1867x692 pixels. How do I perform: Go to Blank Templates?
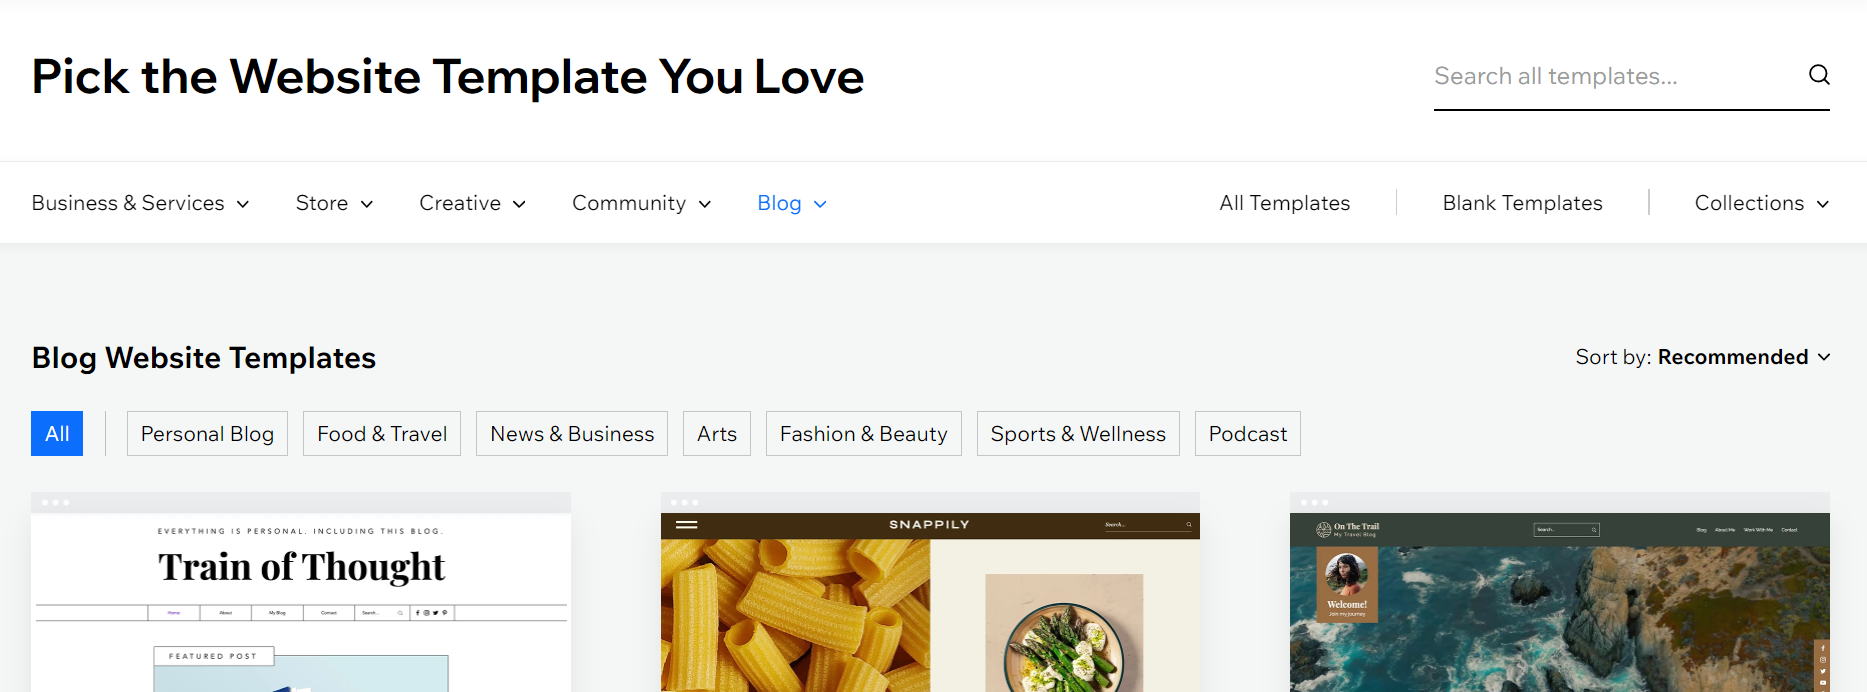click(1522, 203)
